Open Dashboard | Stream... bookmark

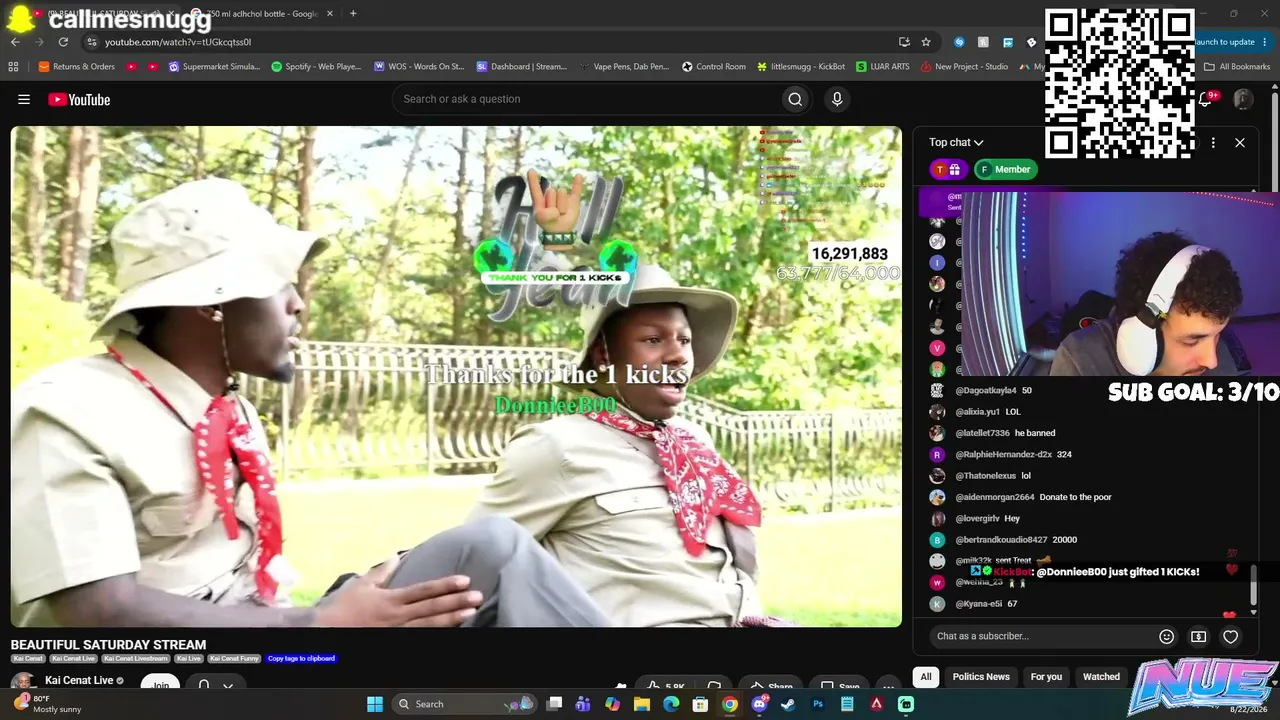(x=522, y=67)
